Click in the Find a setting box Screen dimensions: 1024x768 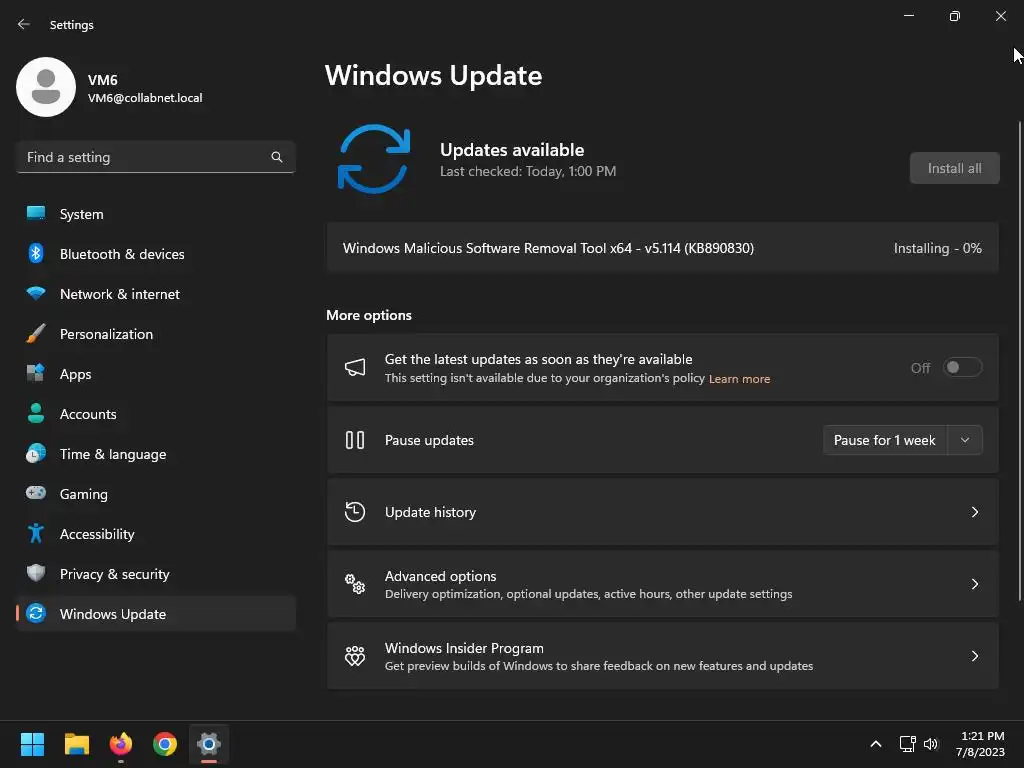pyautogui.click(x=156, y=157)
